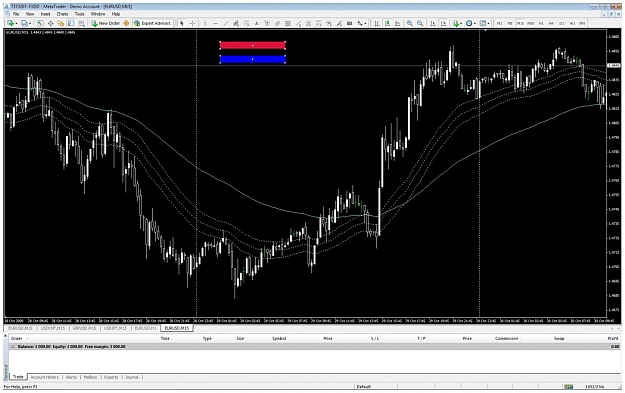This screenshot has width=625, height=393.
Task: Close the Terminal panel with its X
Action: 6,336
